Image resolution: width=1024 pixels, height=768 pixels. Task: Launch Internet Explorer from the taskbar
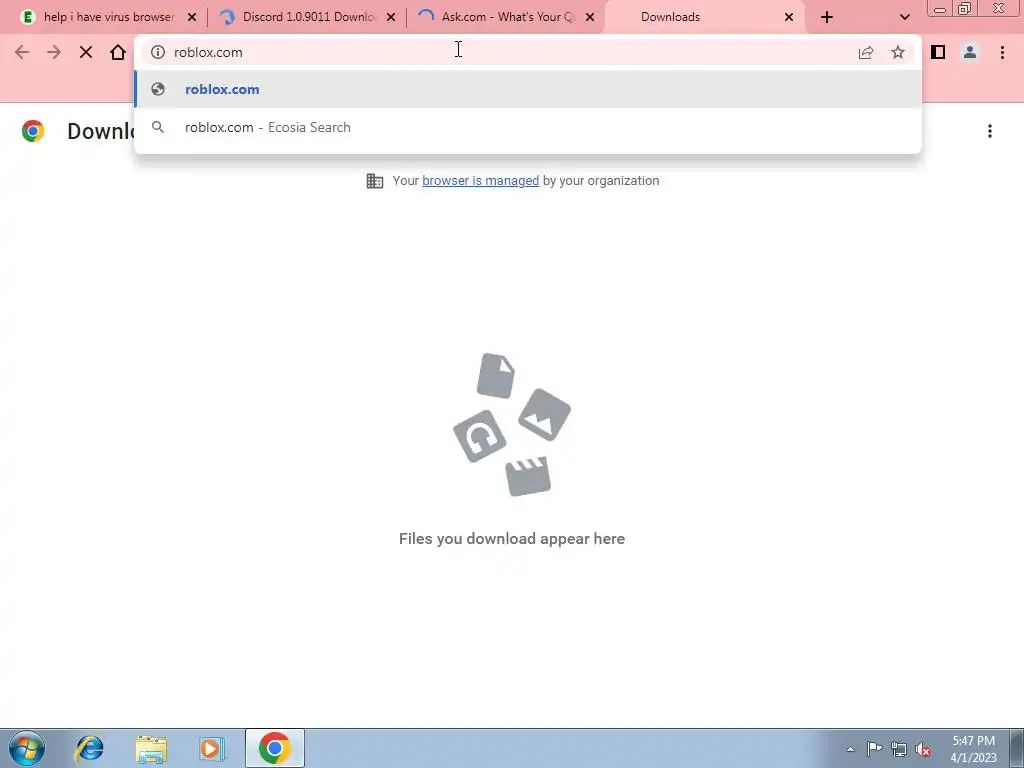click(89, 748)
